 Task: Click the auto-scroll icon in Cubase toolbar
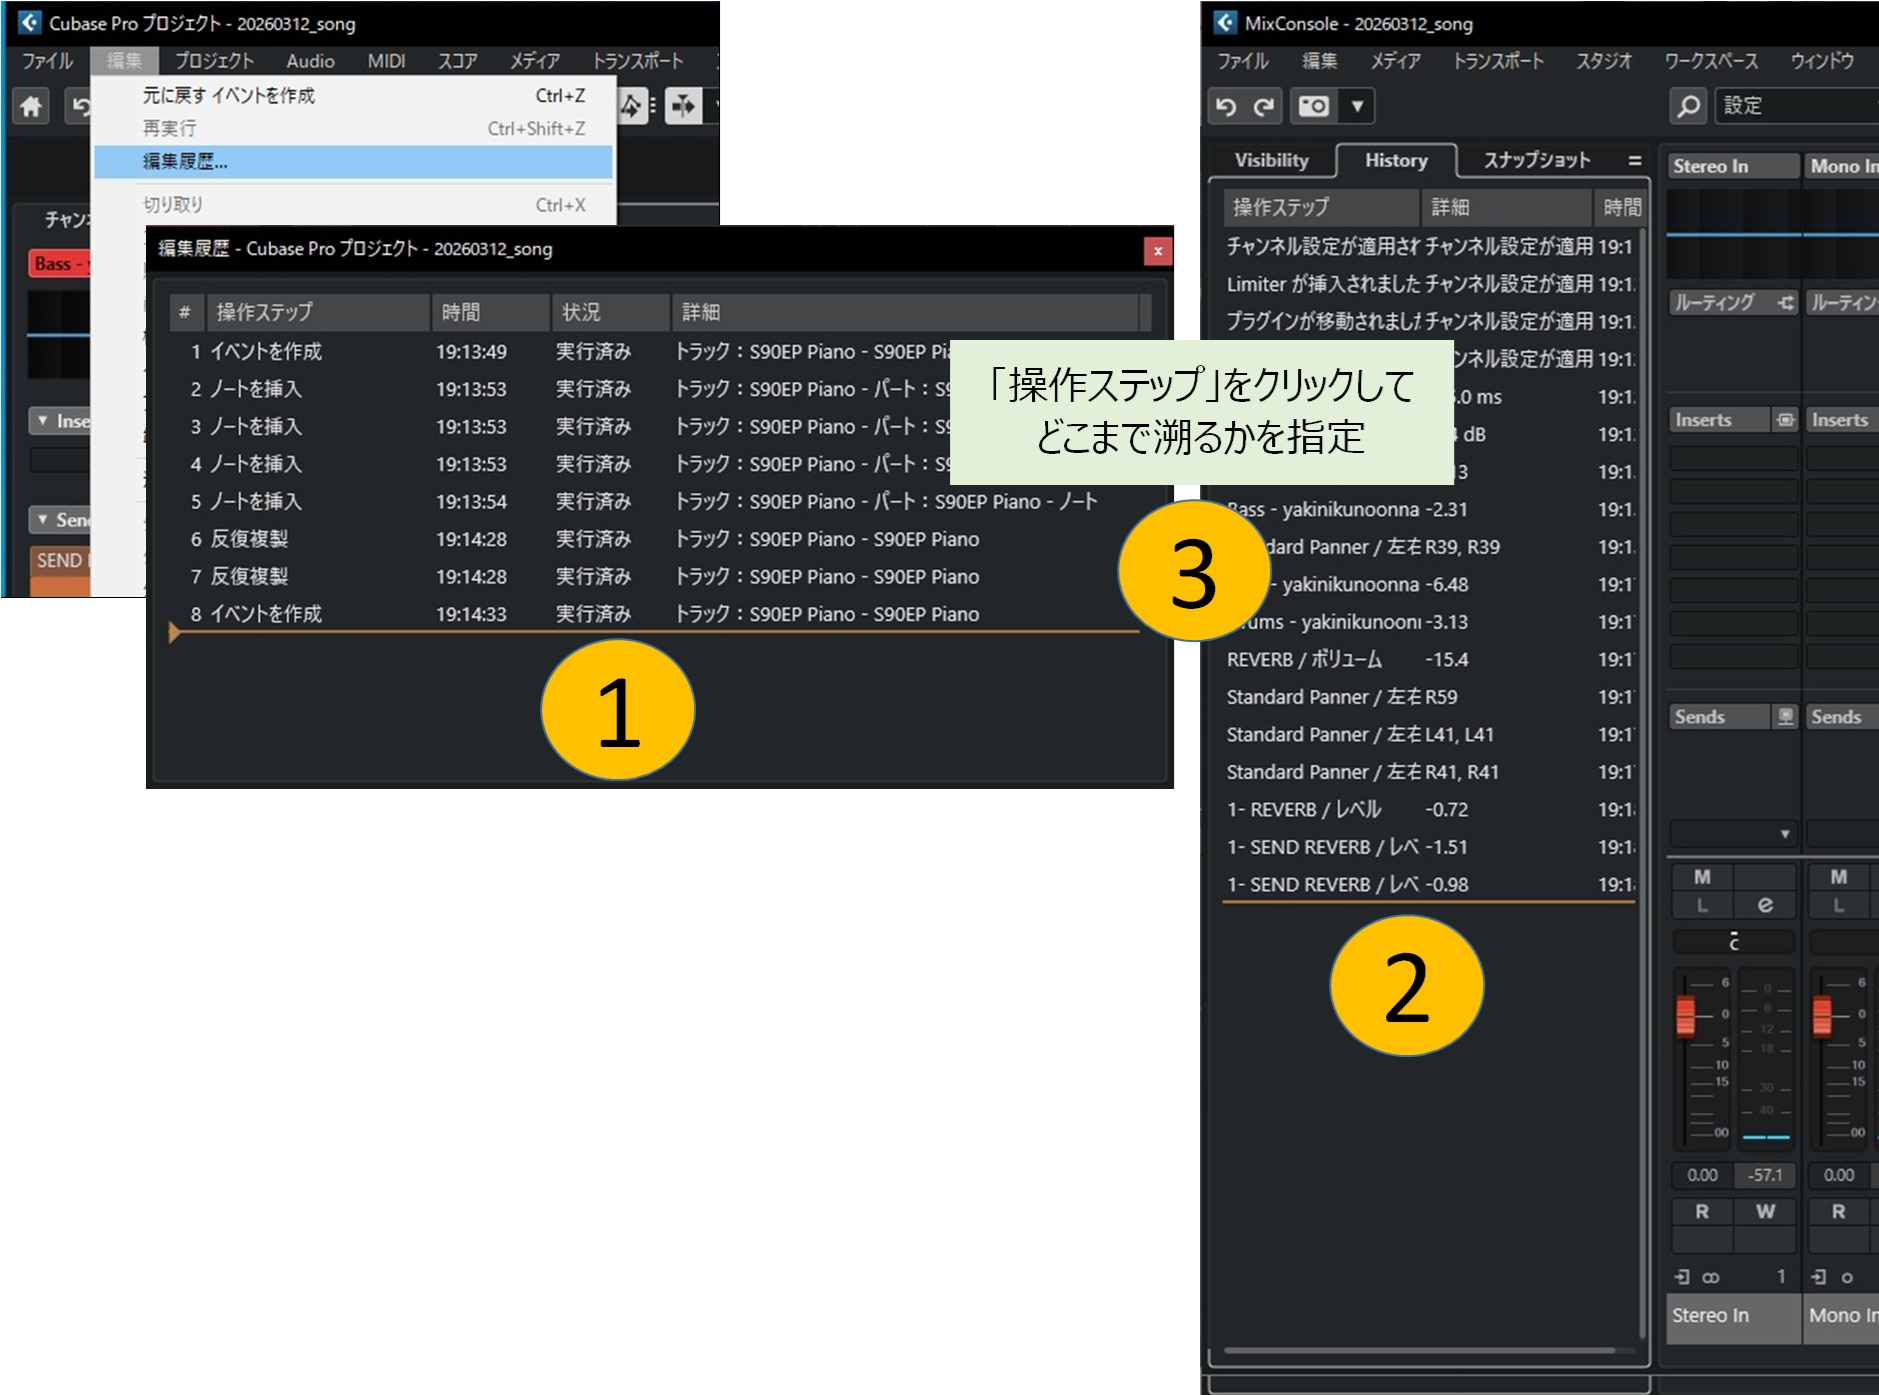(x=684, y=106)
